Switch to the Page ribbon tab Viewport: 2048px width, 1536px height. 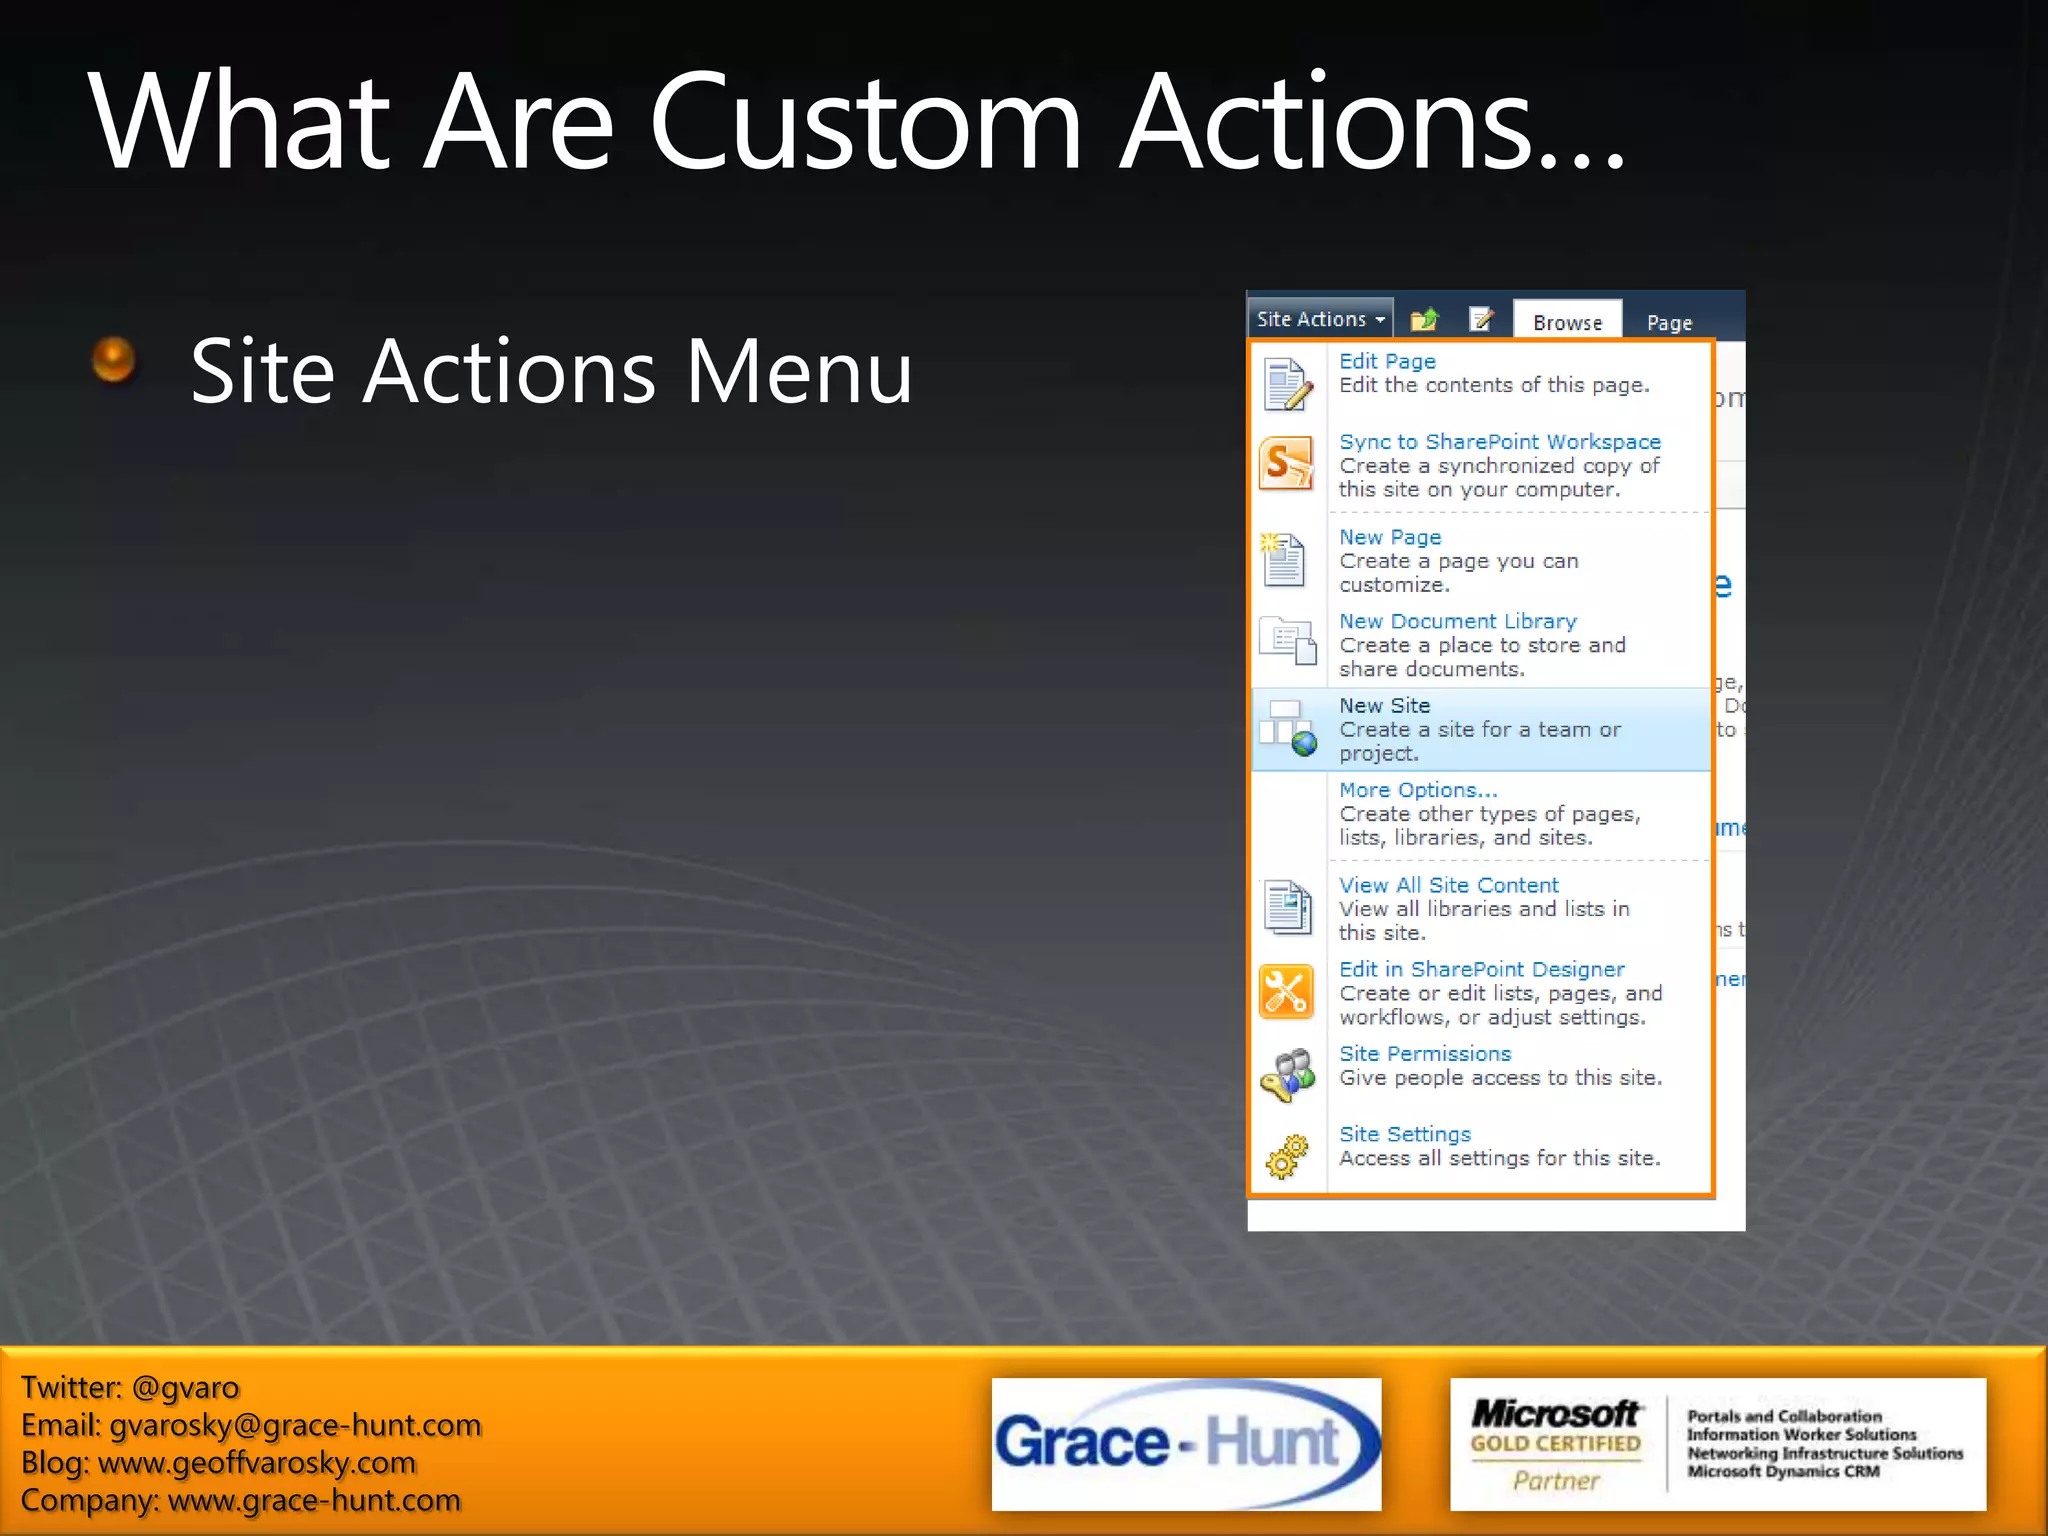coord(1669,322)
